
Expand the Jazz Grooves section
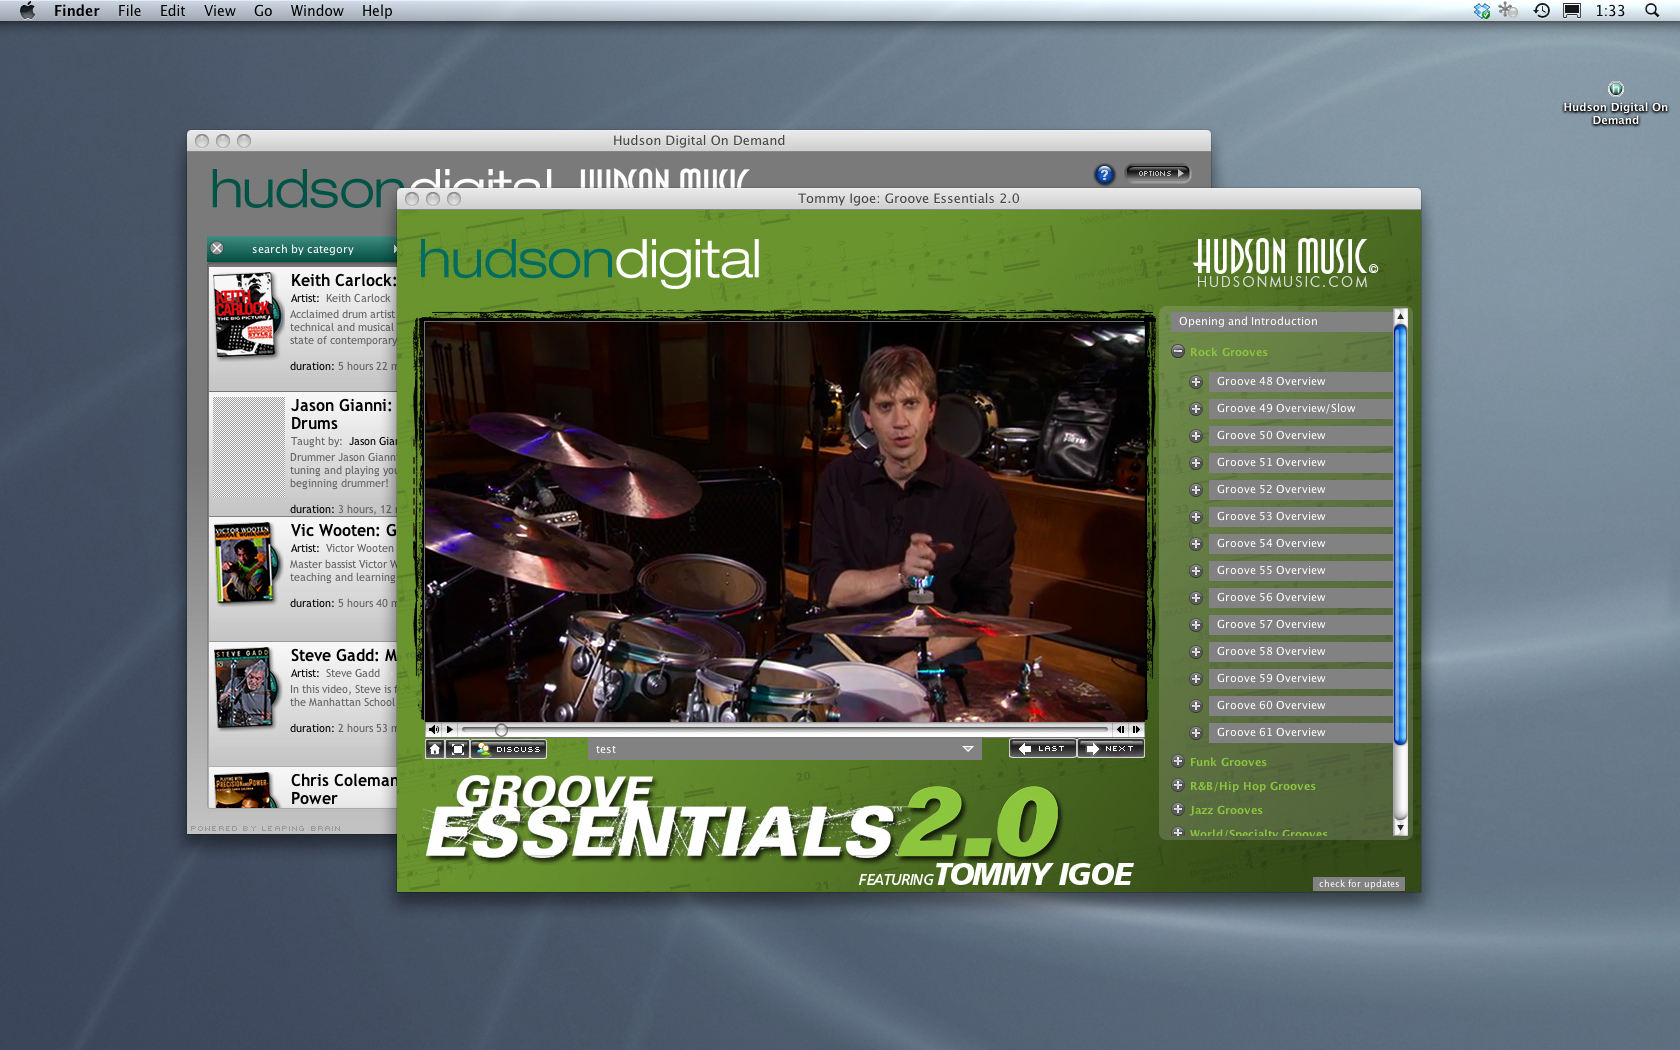coord(1178,809)
